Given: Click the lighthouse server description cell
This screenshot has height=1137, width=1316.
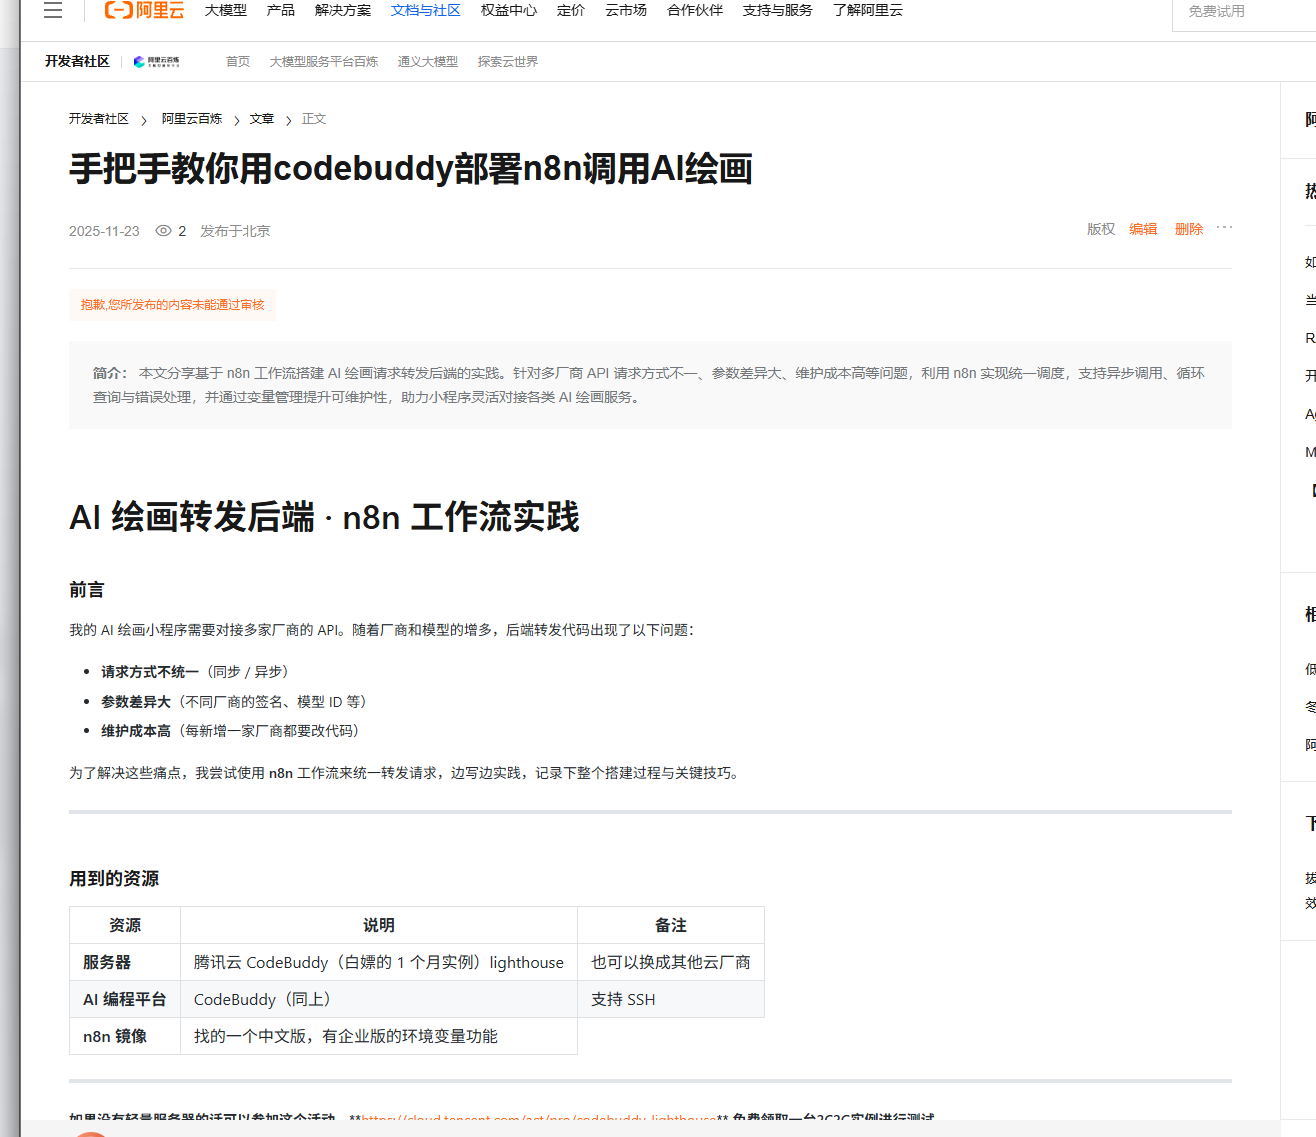Looking at the screenshot, I should pos(379,963).
